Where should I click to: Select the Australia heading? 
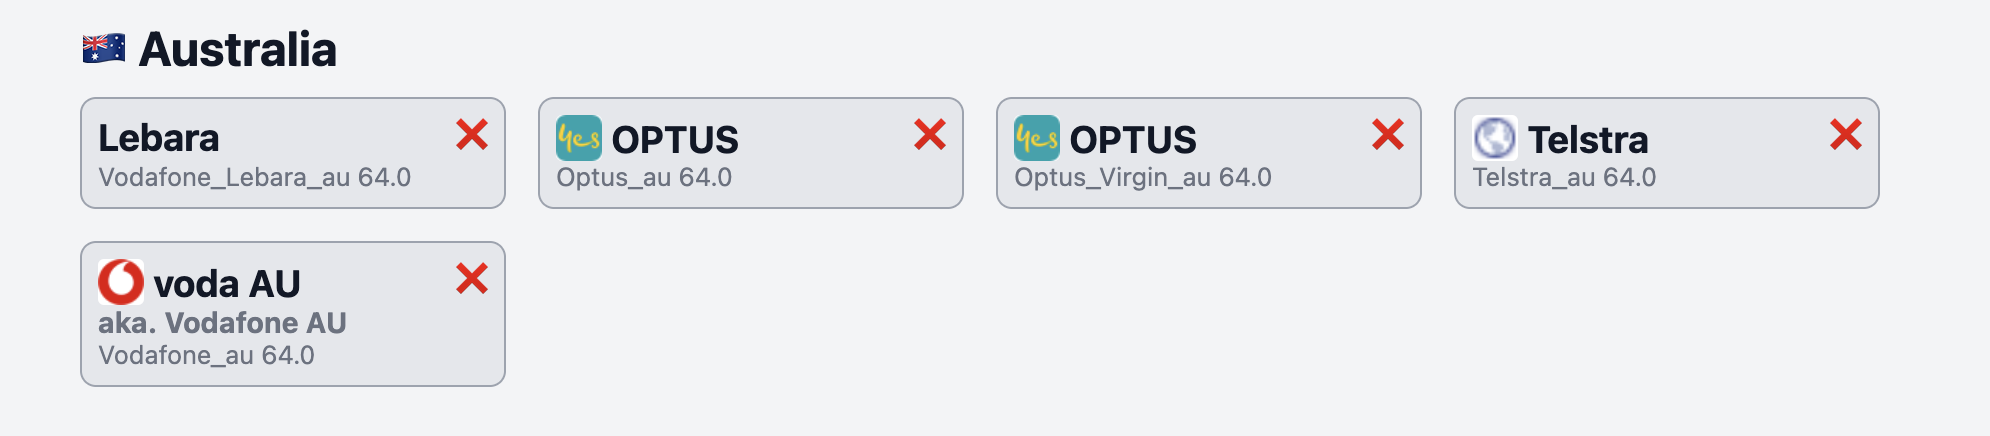[x=238, y=49]
